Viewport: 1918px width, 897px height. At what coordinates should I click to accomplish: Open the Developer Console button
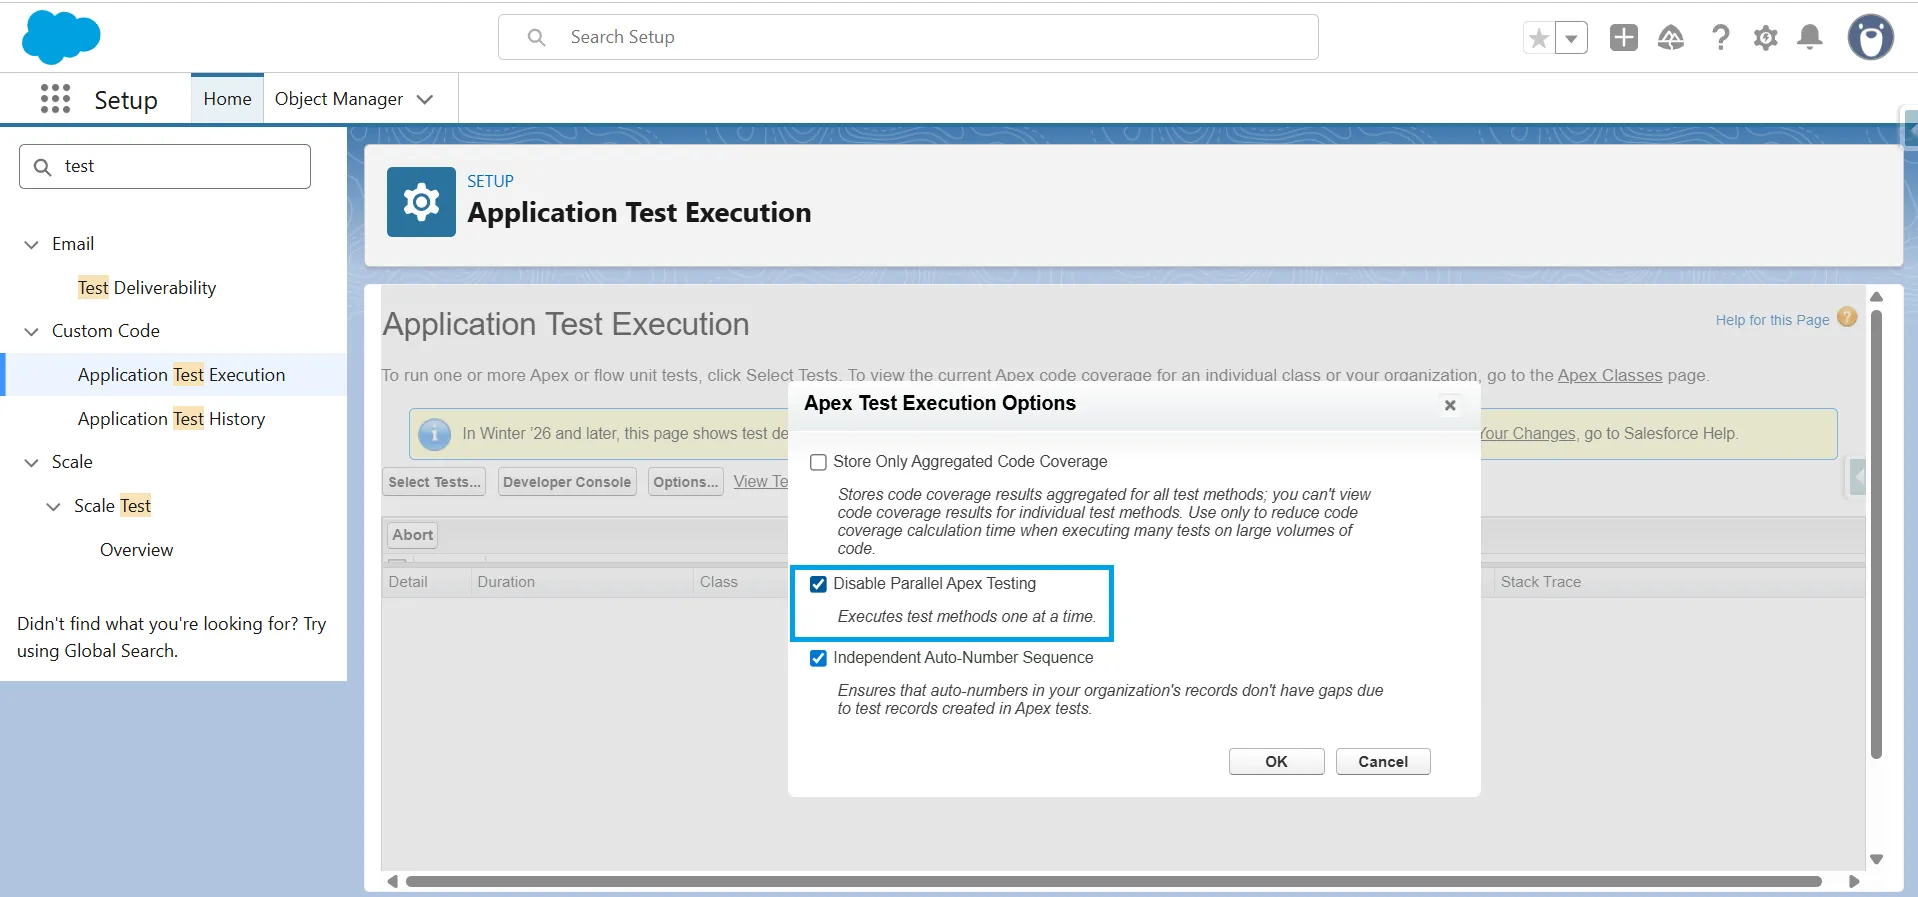pyautogui.click(x=567, y=482)
